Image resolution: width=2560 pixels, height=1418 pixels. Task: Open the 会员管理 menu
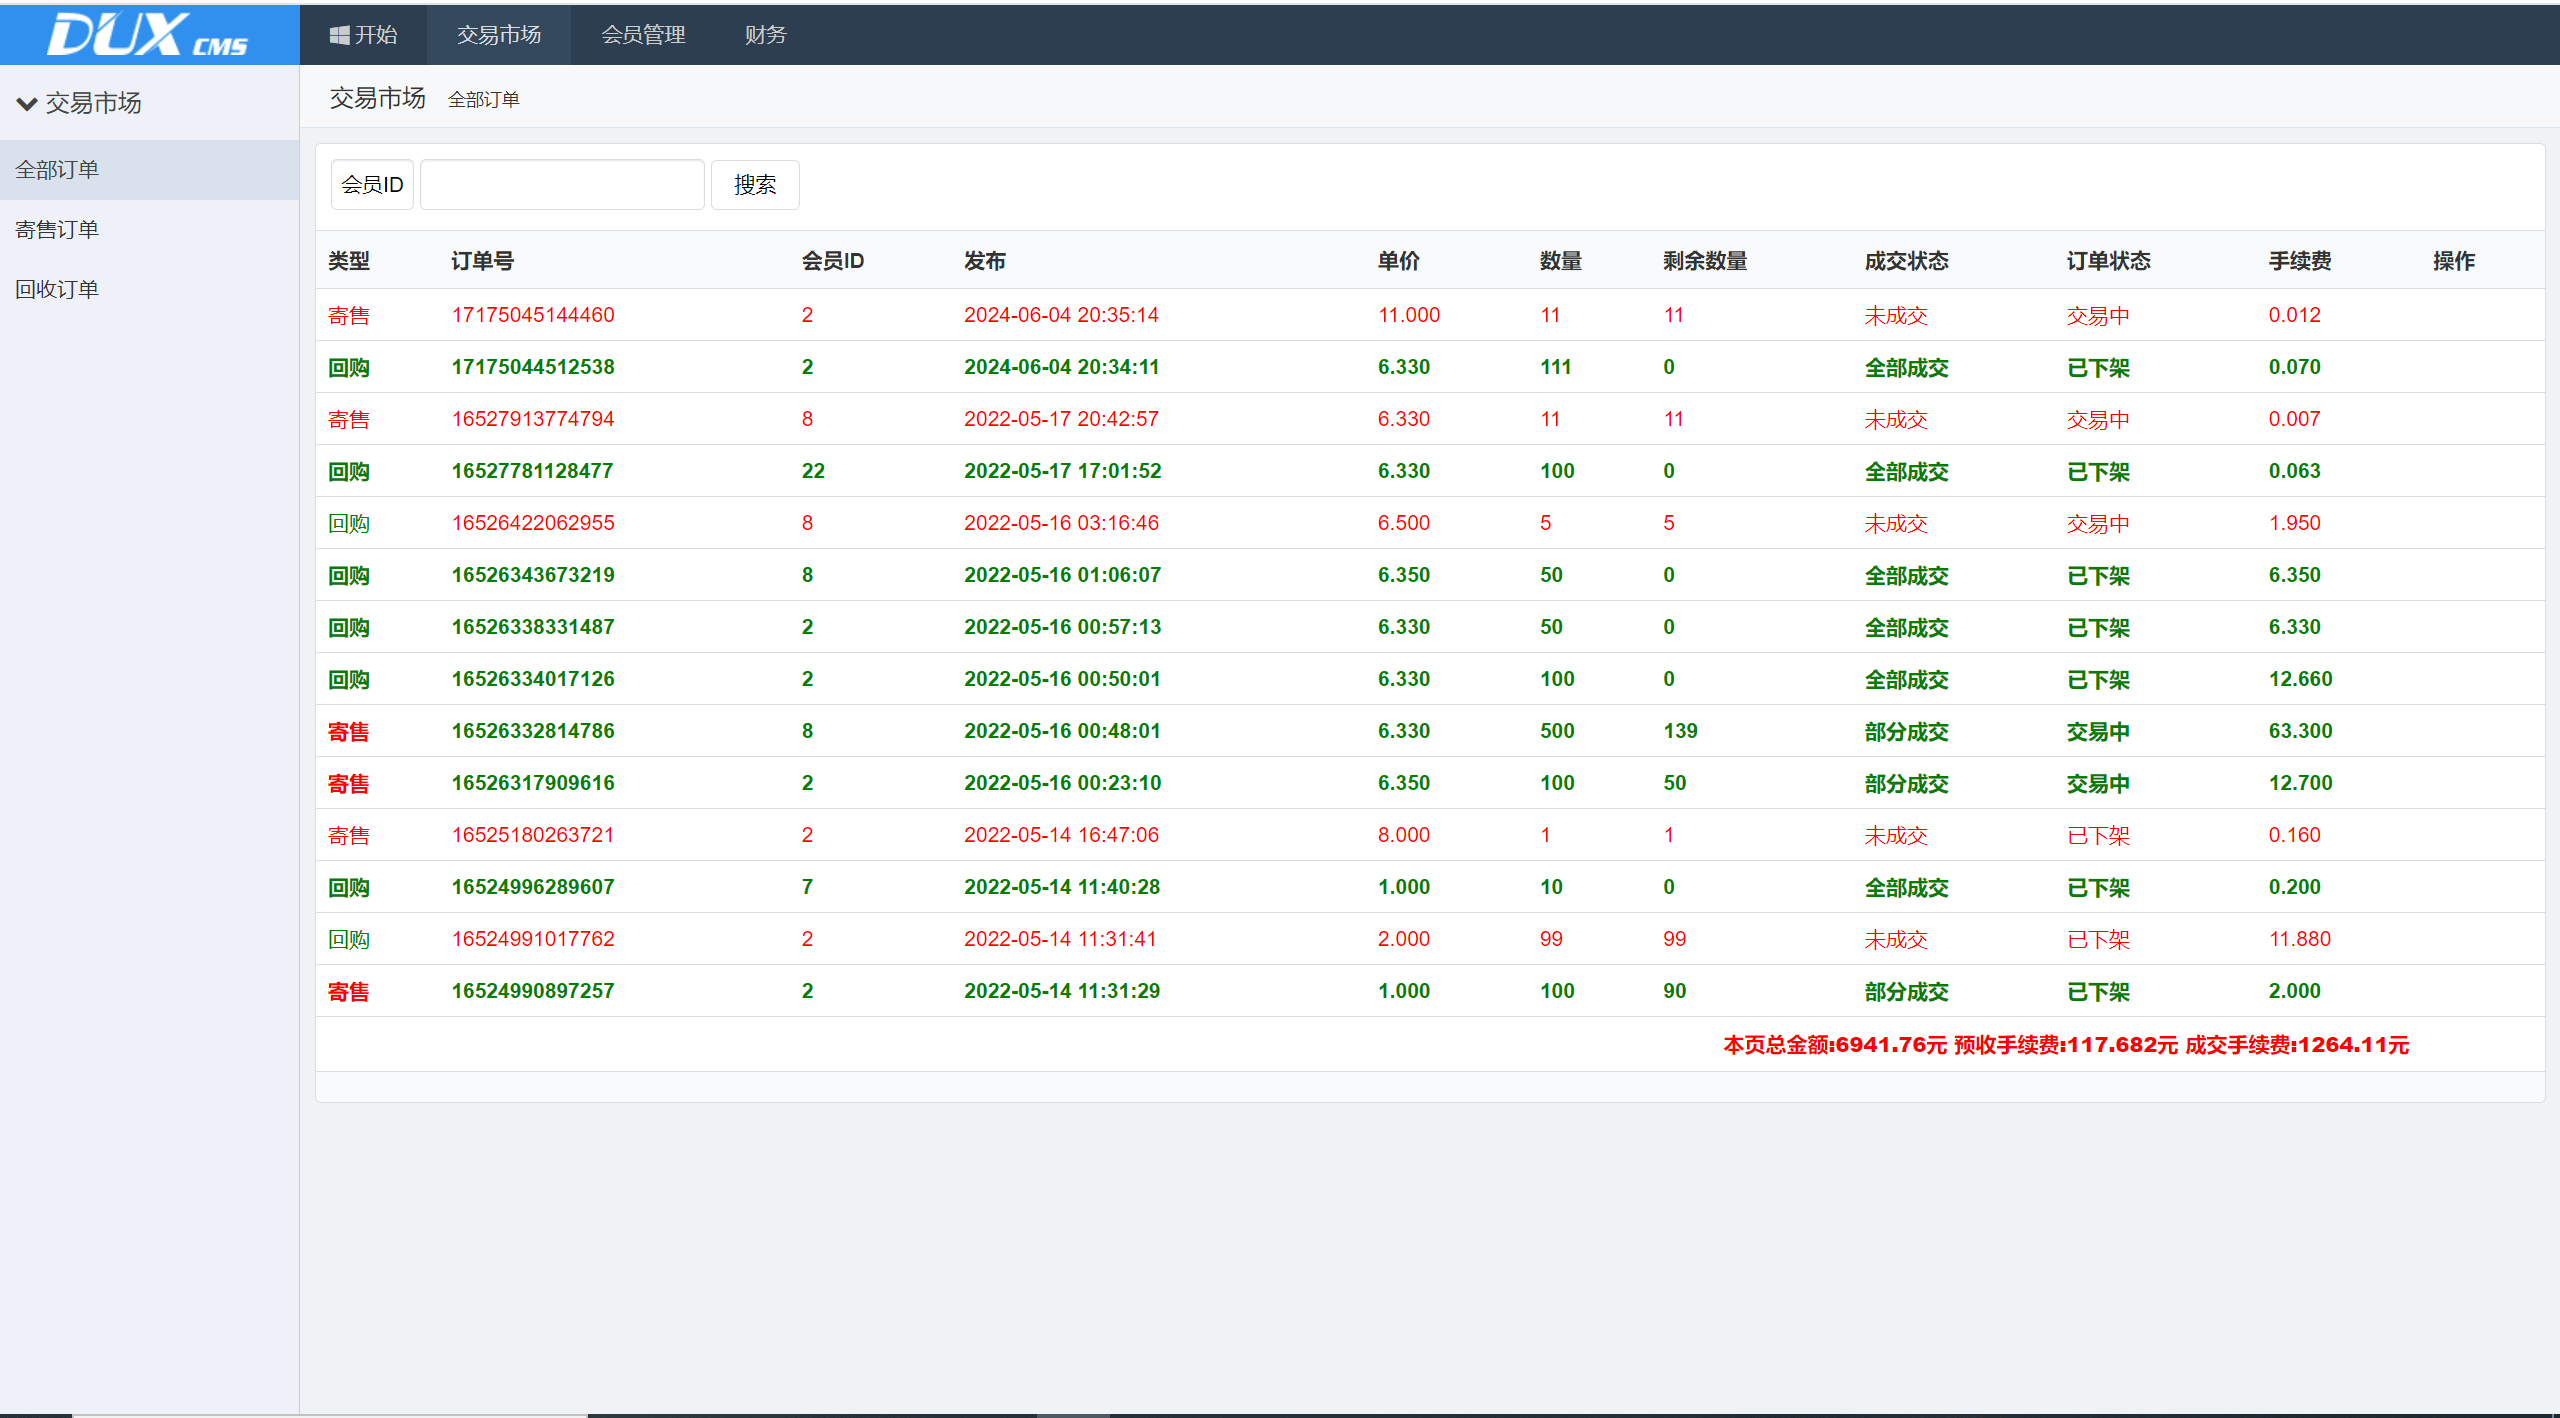(643, 35)
